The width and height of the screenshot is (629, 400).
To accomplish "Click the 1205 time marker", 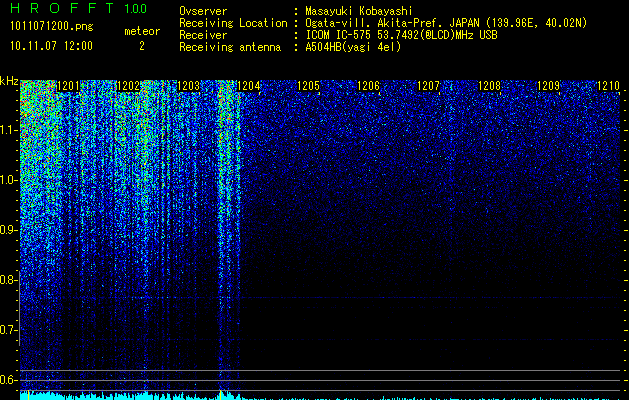I will click(x=308, y=86).
